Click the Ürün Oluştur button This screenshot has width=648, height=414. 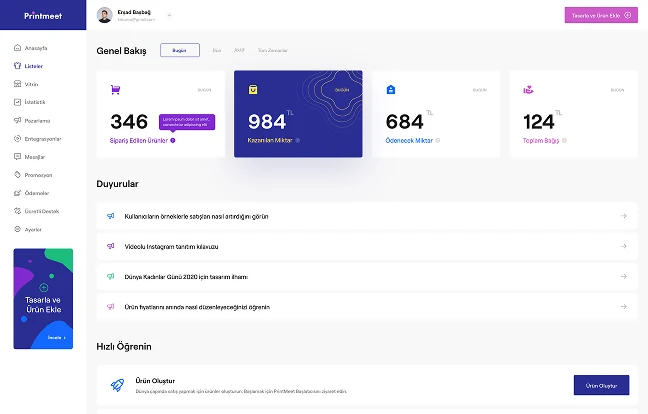pos(601,385)
